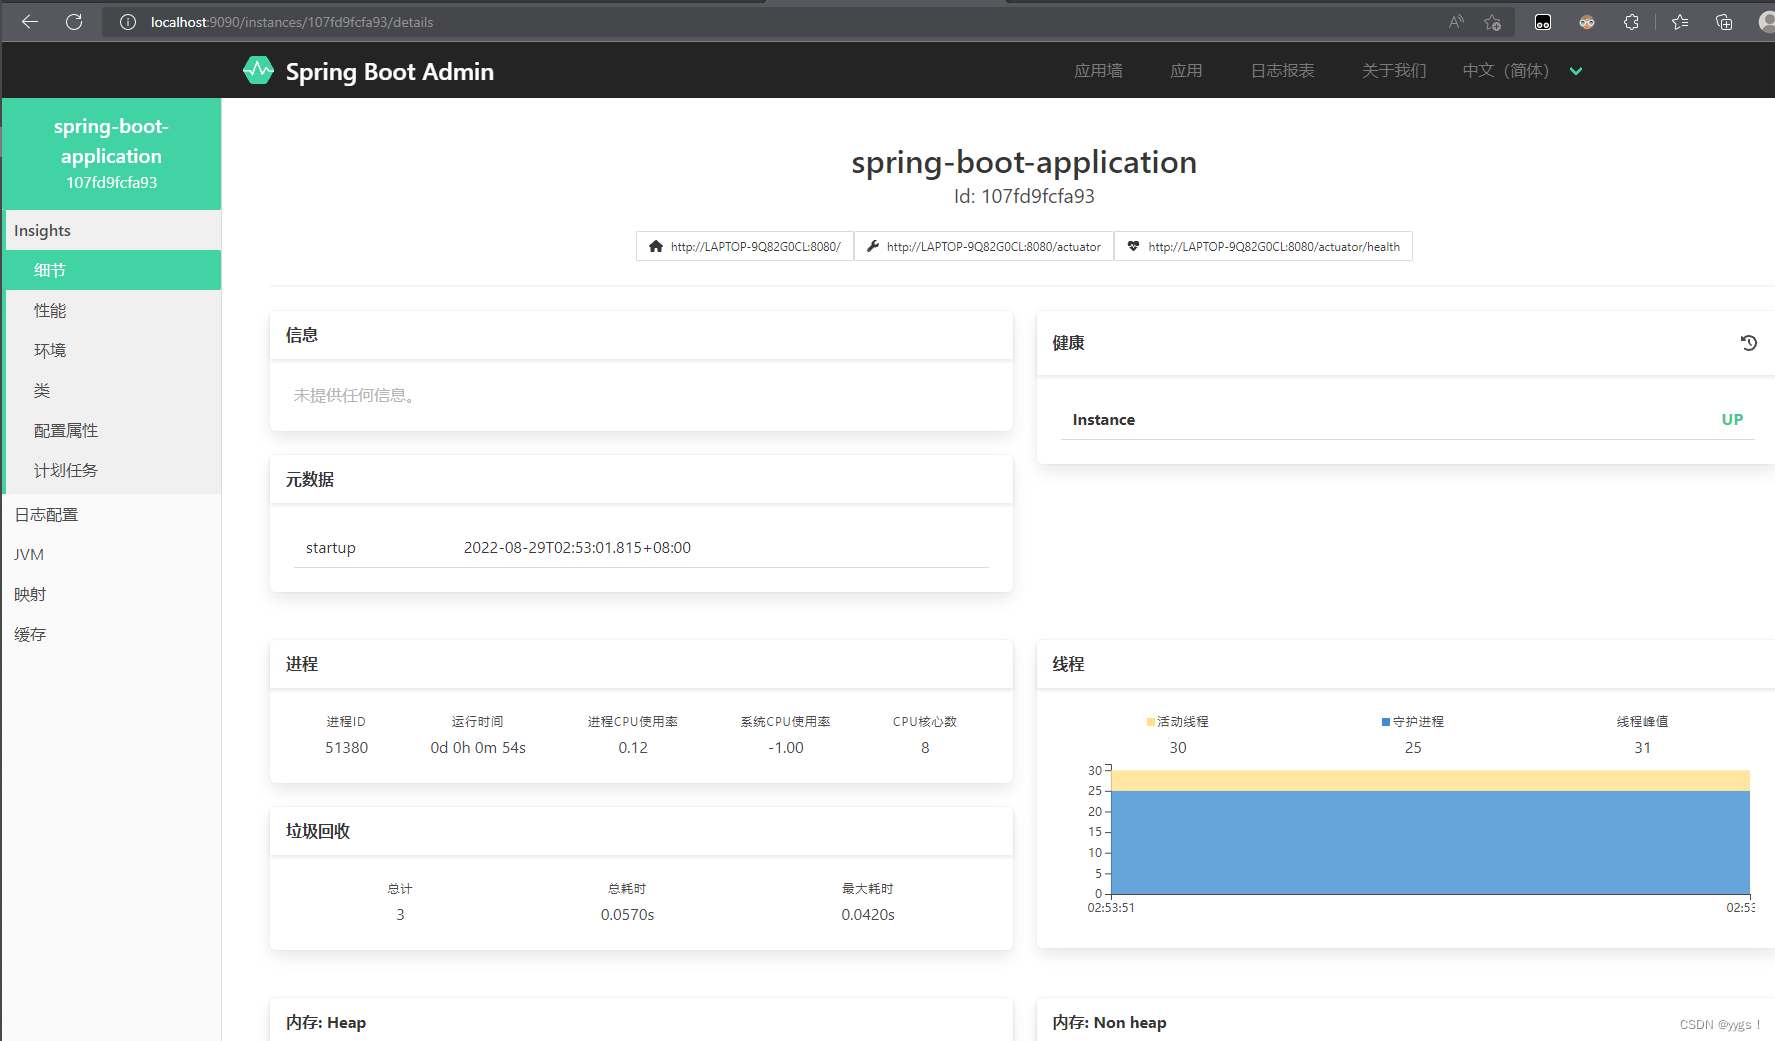Click the browser back arrow

(30, 22)
